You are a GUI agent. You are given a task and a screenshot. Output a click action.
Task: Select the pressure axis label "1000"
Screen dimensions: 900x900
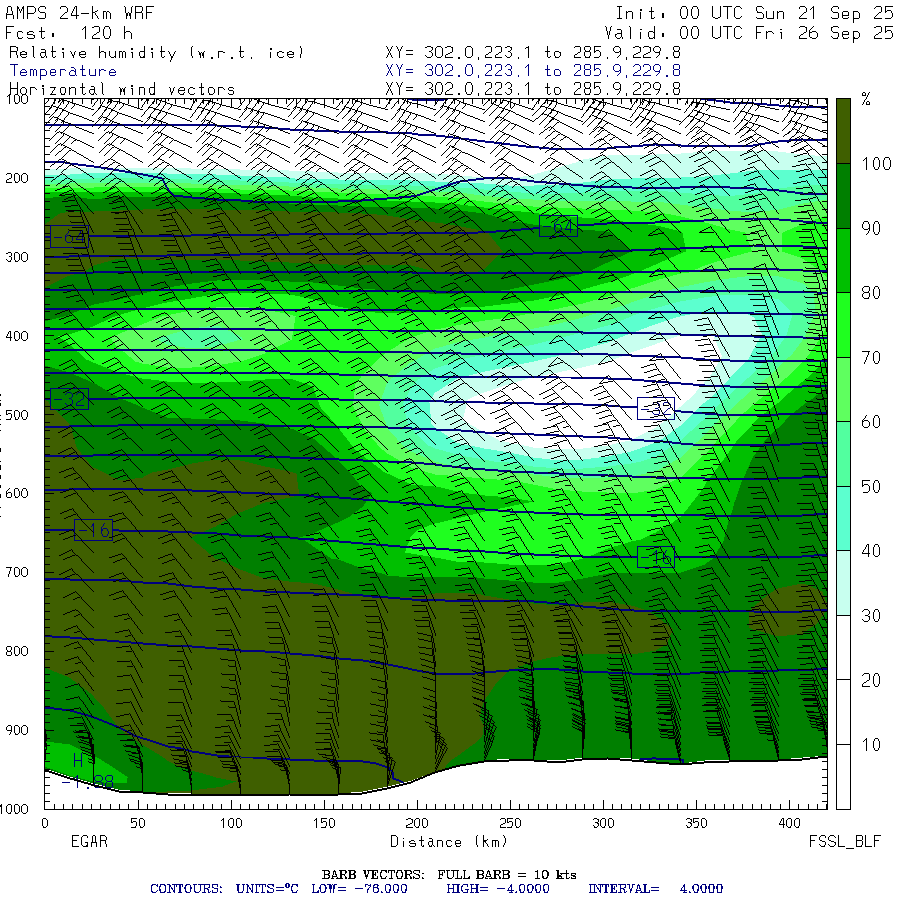coord(14,809)
